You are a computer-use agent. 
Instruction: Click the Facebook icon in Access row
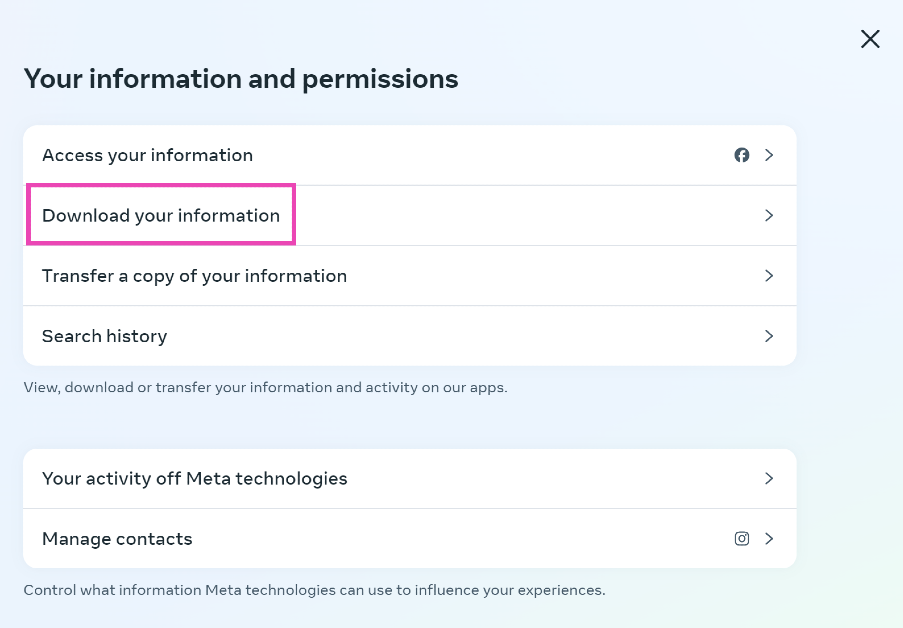[742, 155]
